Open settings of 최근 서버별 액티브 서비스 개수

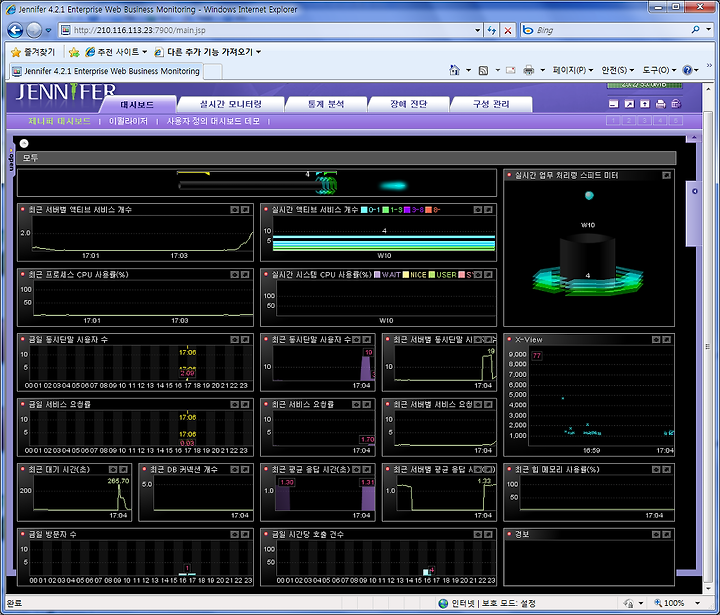[235, 209]
